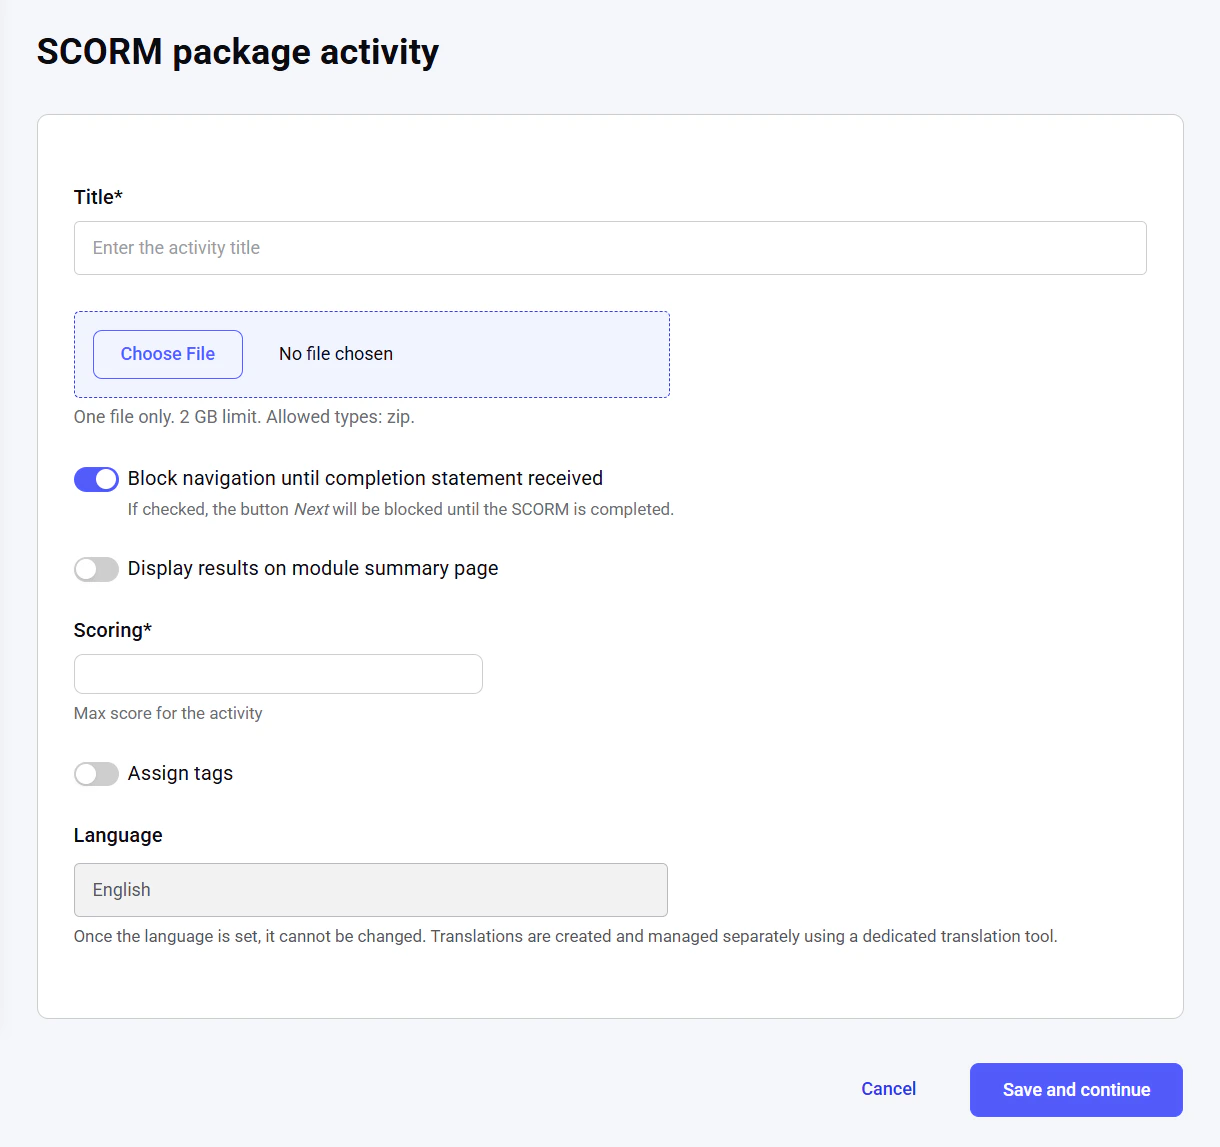The width and height of the screenshot is (1220, 1147).
Task: Click the 'Max score for the activity' hint
Action: (x=168, y=713)
